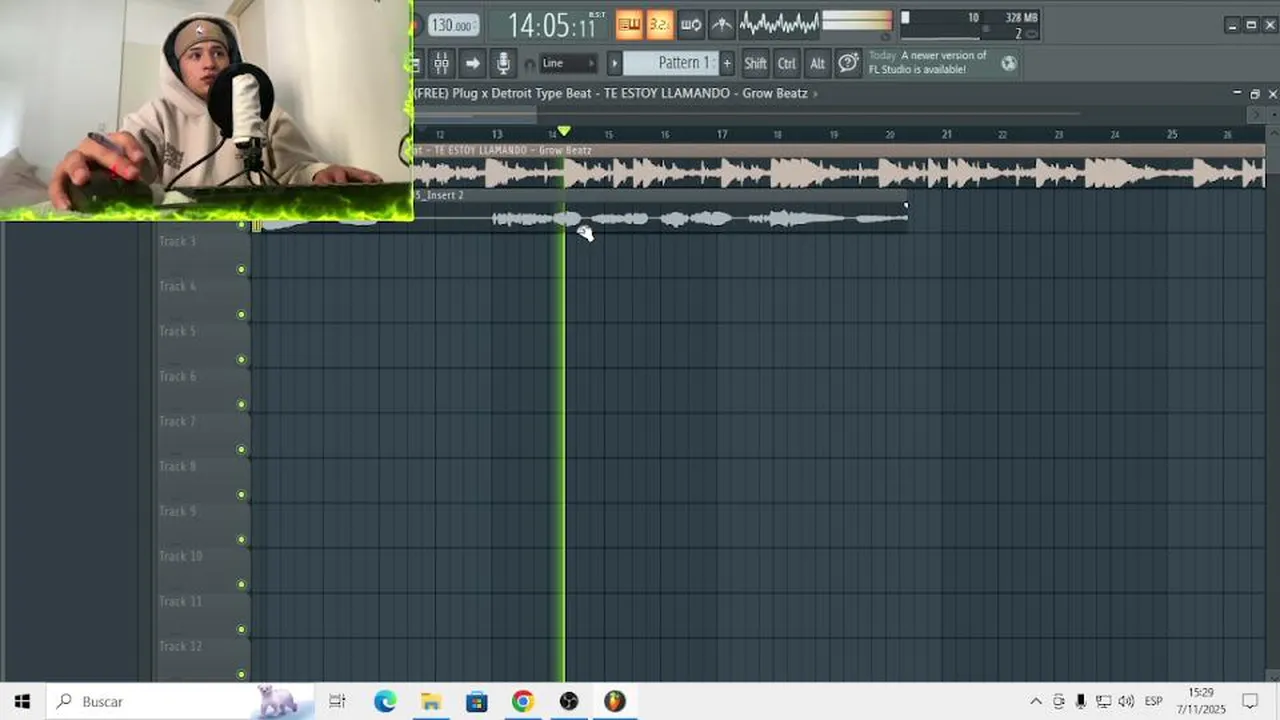Click the Buscar taskbar search box
Viewport: 1280px width, 720px height.
coord(180,702)
